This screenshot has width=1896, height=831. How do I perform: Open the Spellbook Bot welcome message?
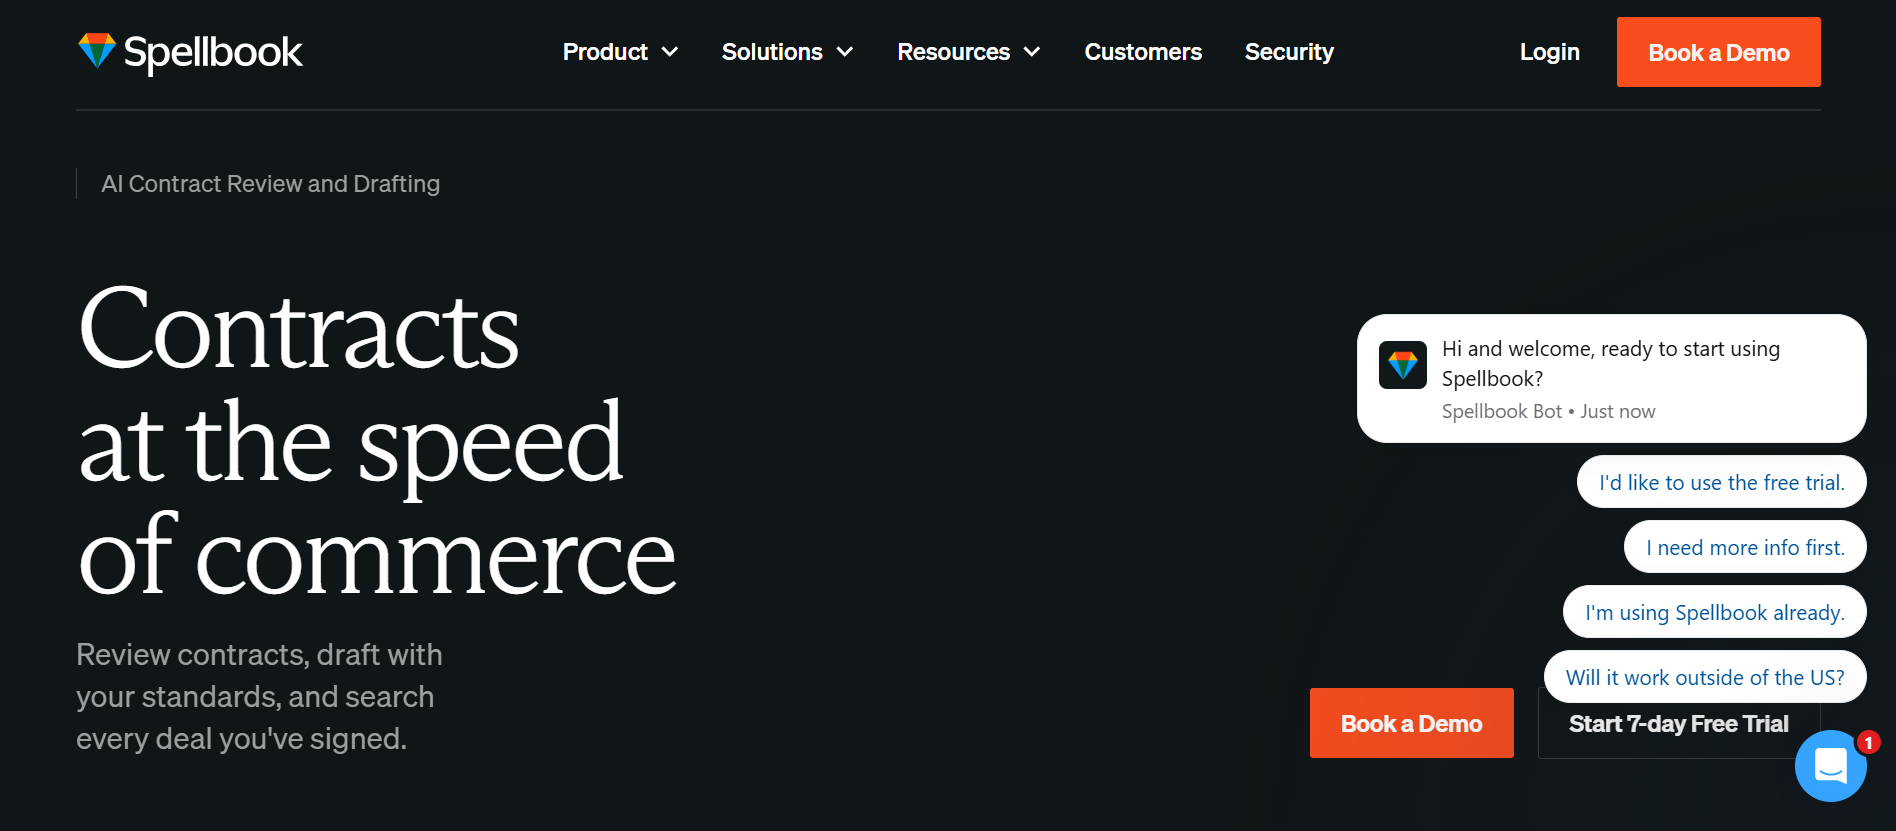1612,378
